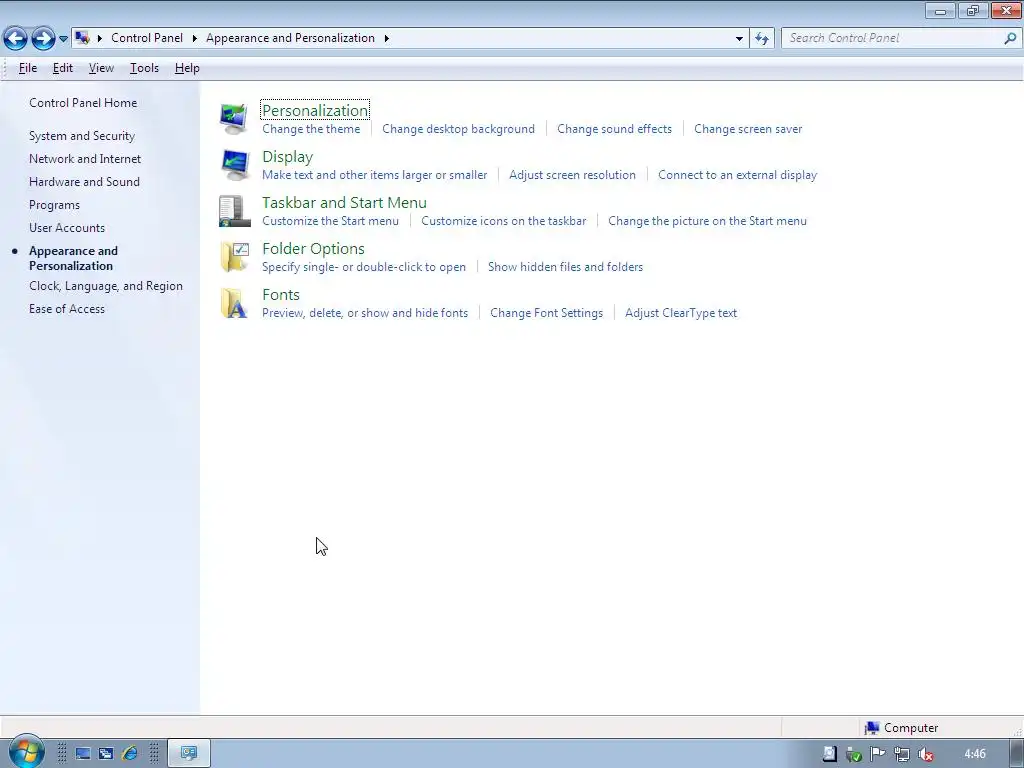The image size is (1024, 768).
Task: Click the Fonts folder icon
Action: pos(234,303)
